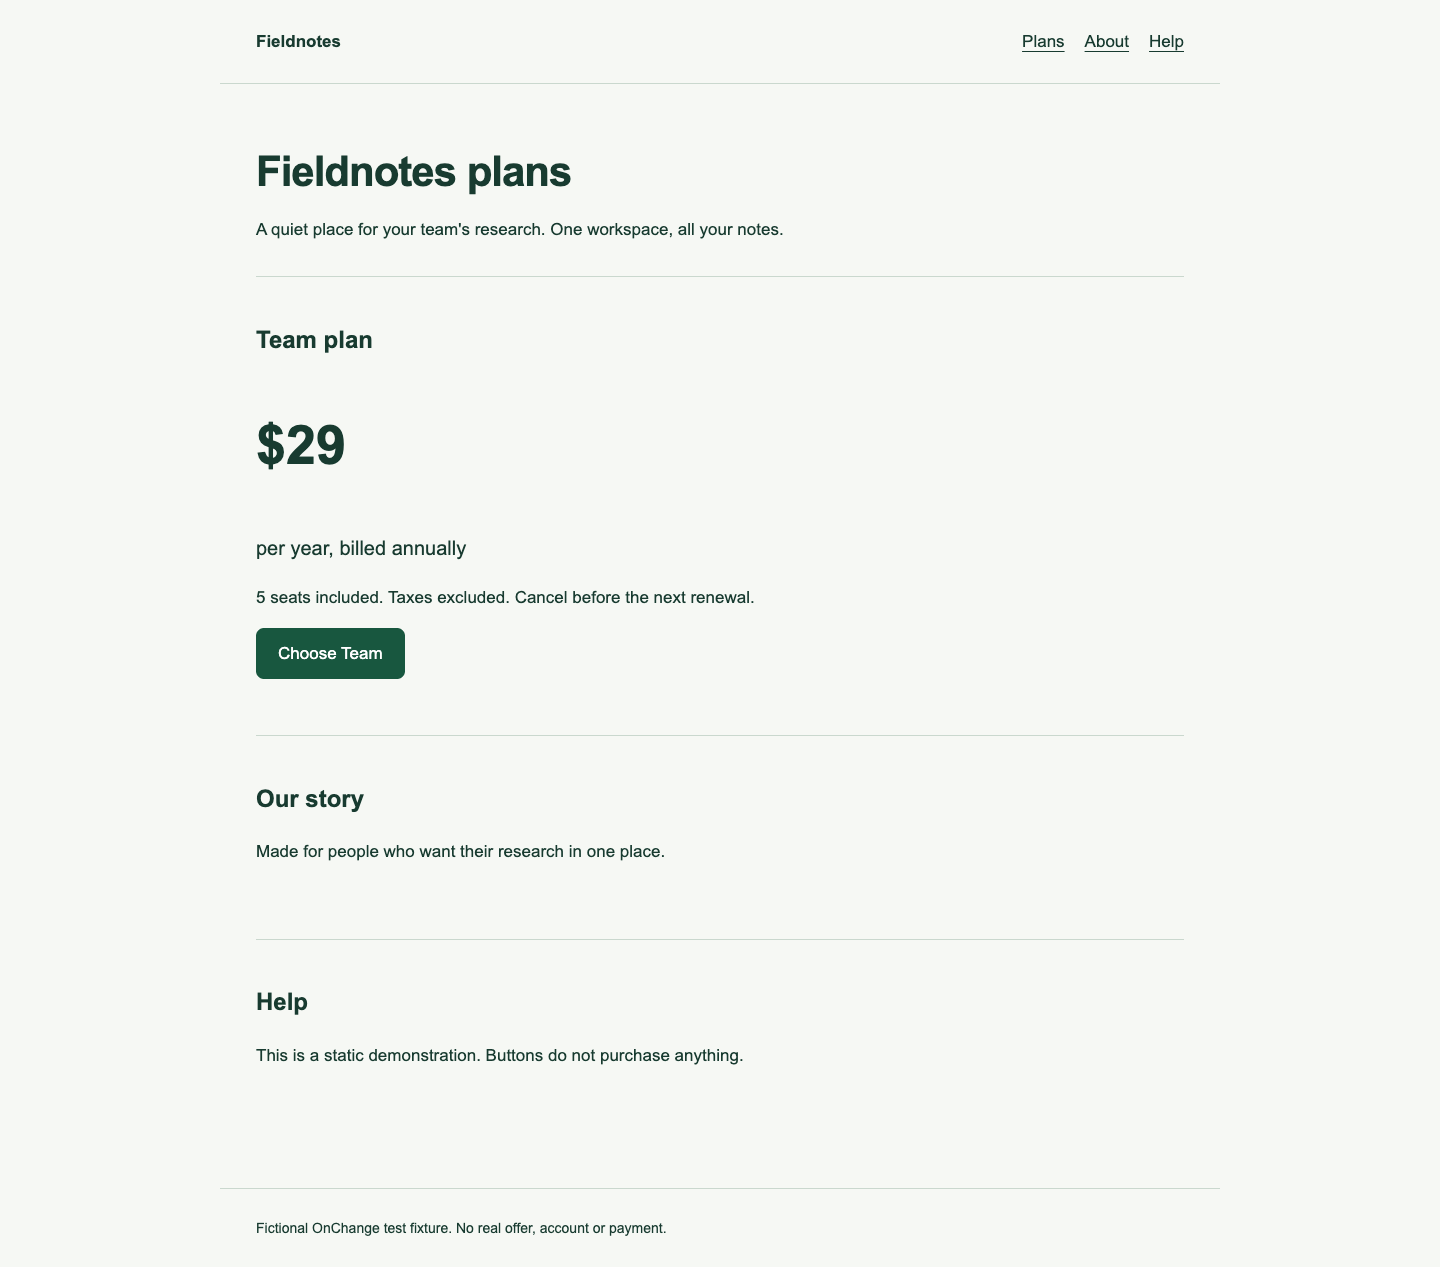Screen dimensions: 1440x1267
Task: Select the "Team plan" section heading
Action: pyautogui.click(x=314, y=340)
